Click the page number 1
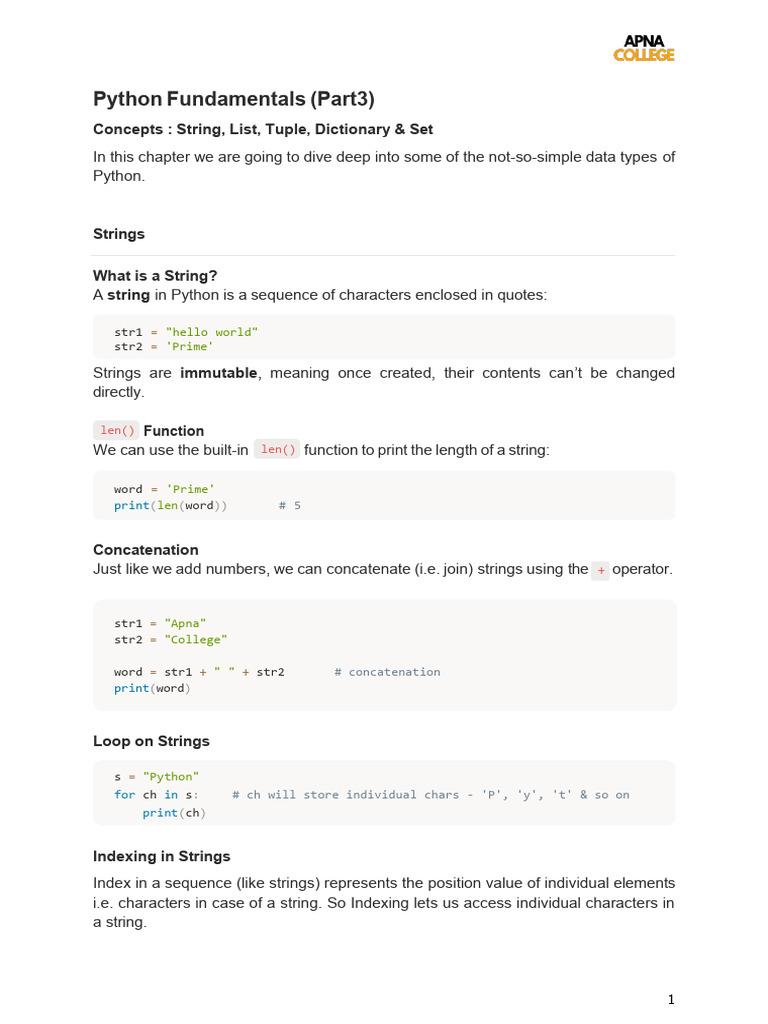The image size is (768, 1024). pos(671,999)
